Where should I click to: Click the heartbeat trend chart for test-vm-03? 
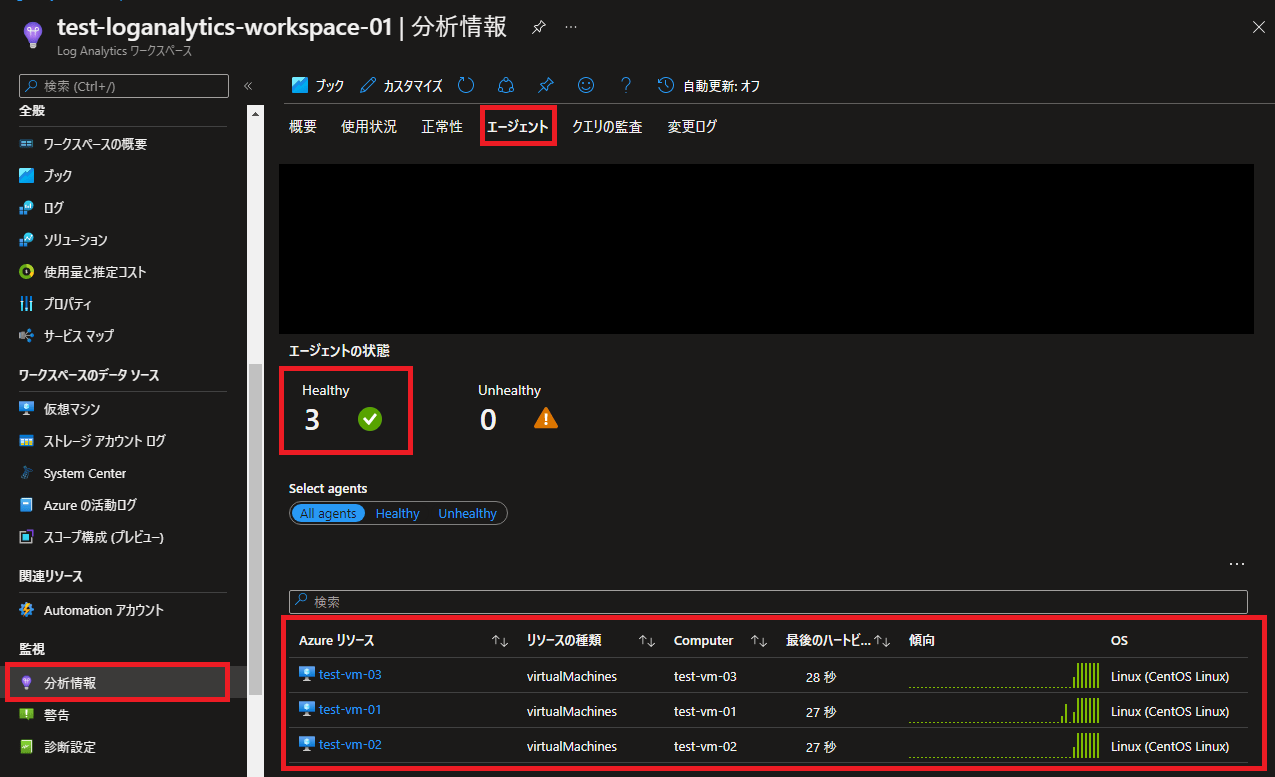(x=1004, y=675)
